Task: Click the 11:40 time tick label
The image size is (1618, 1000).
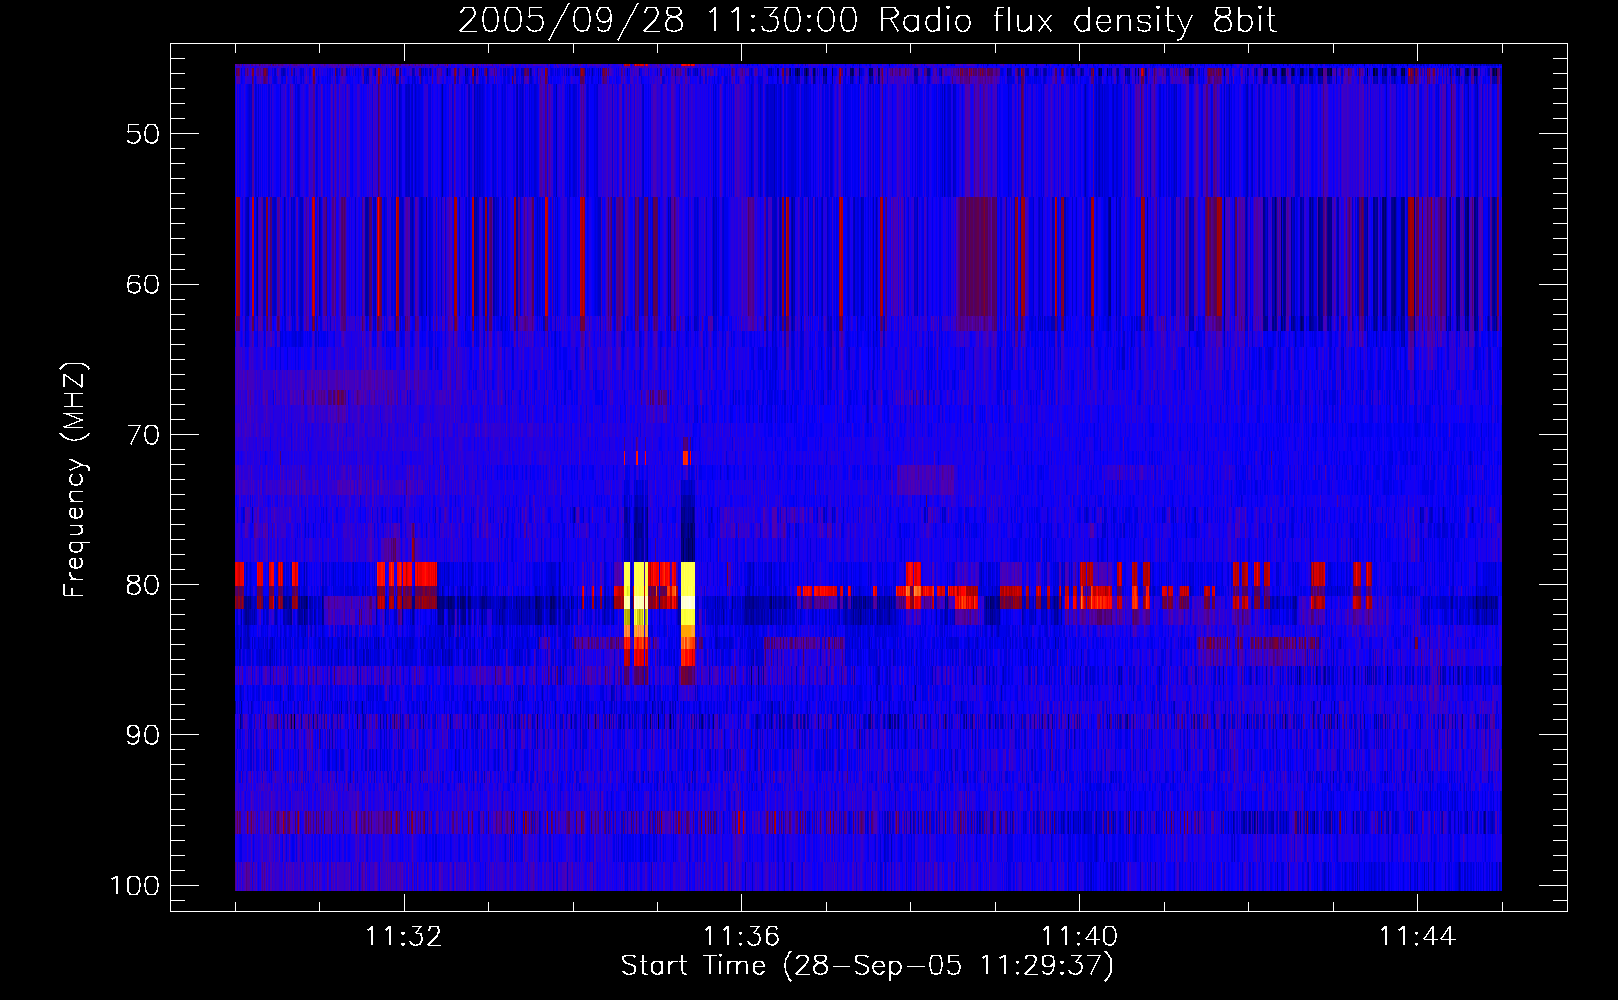Action: click(1079, 937)
